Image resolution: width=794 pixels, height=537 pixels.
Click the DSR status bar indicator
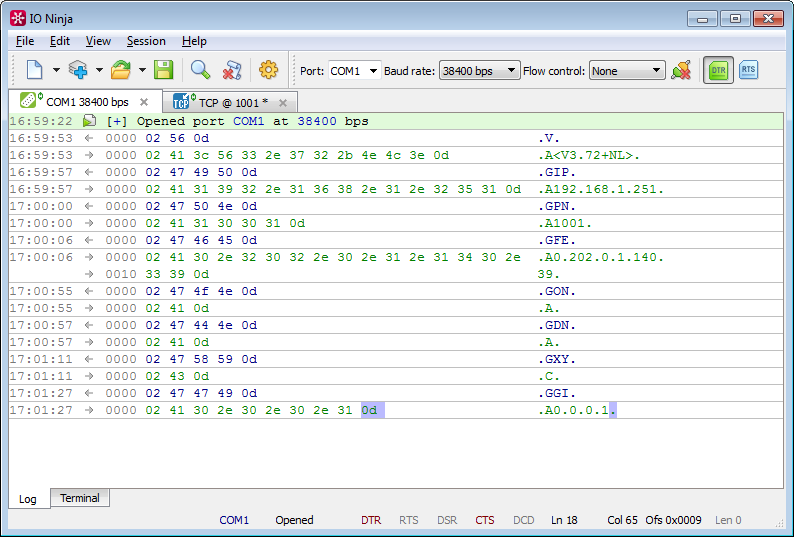(x=447, y=520)
